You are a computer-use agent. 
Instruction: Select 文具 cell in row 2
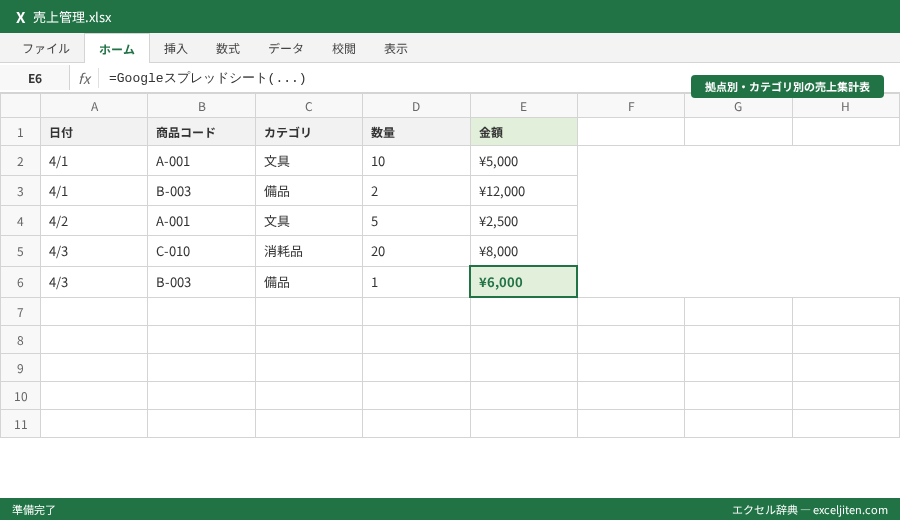pos(309,161)
